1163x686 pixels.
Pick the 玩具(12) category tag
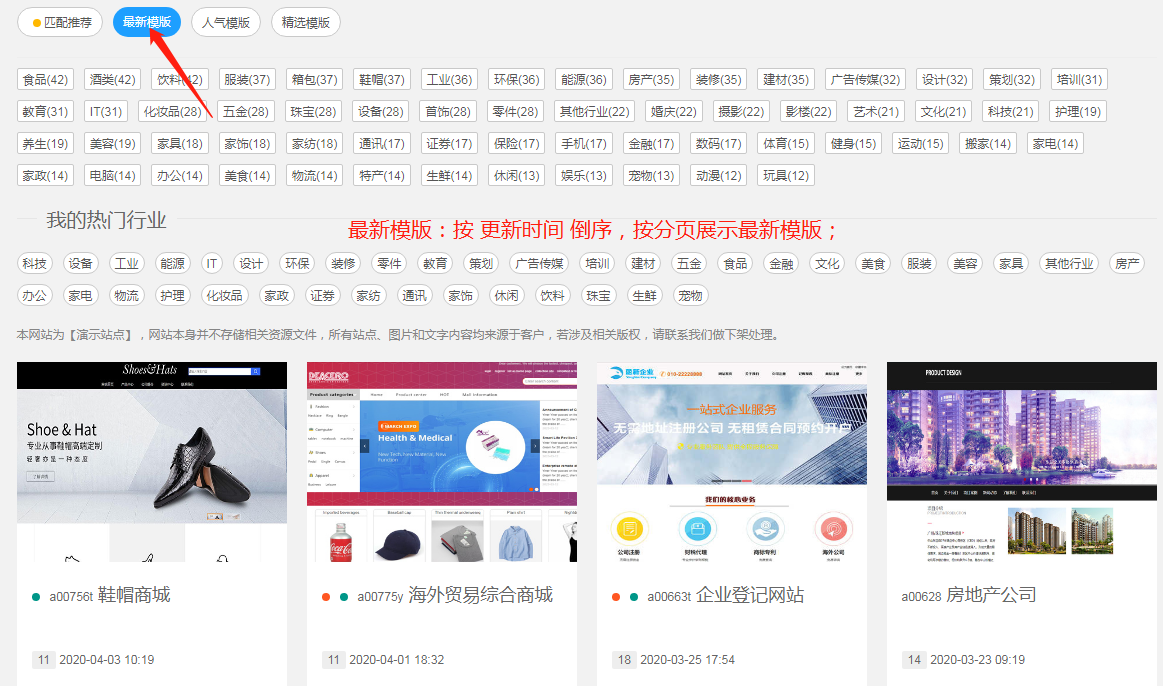[785, 176]
